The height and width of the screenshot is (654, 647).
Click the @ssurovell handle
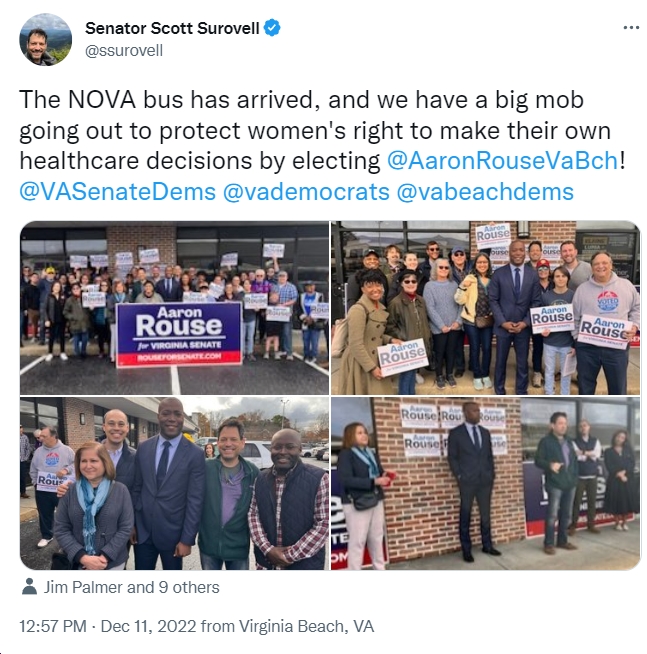(124, 50)
